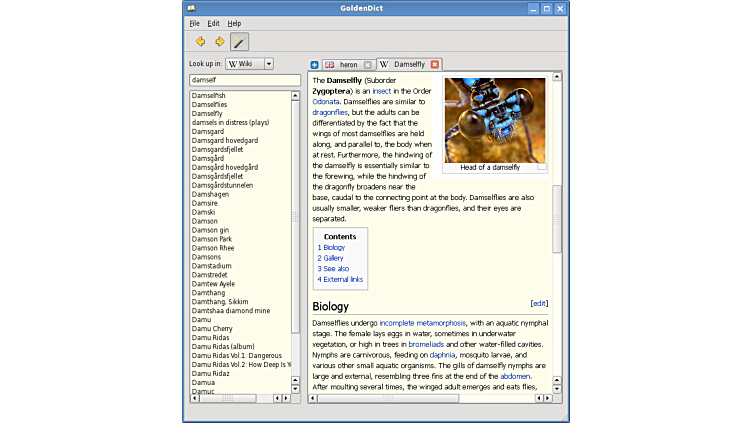Open the 'Look up in' Wiki dropdown

pos(251,64)
